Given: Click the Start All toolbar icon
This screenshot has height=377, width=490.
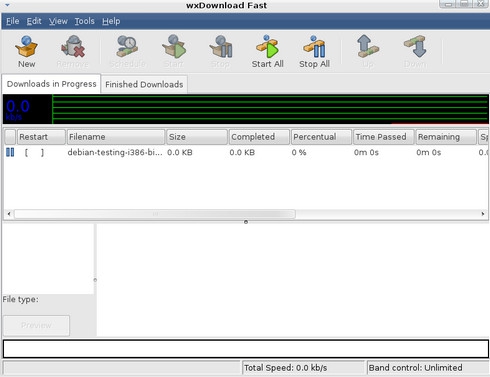Looking at the screenshot, I should point(267,51).
